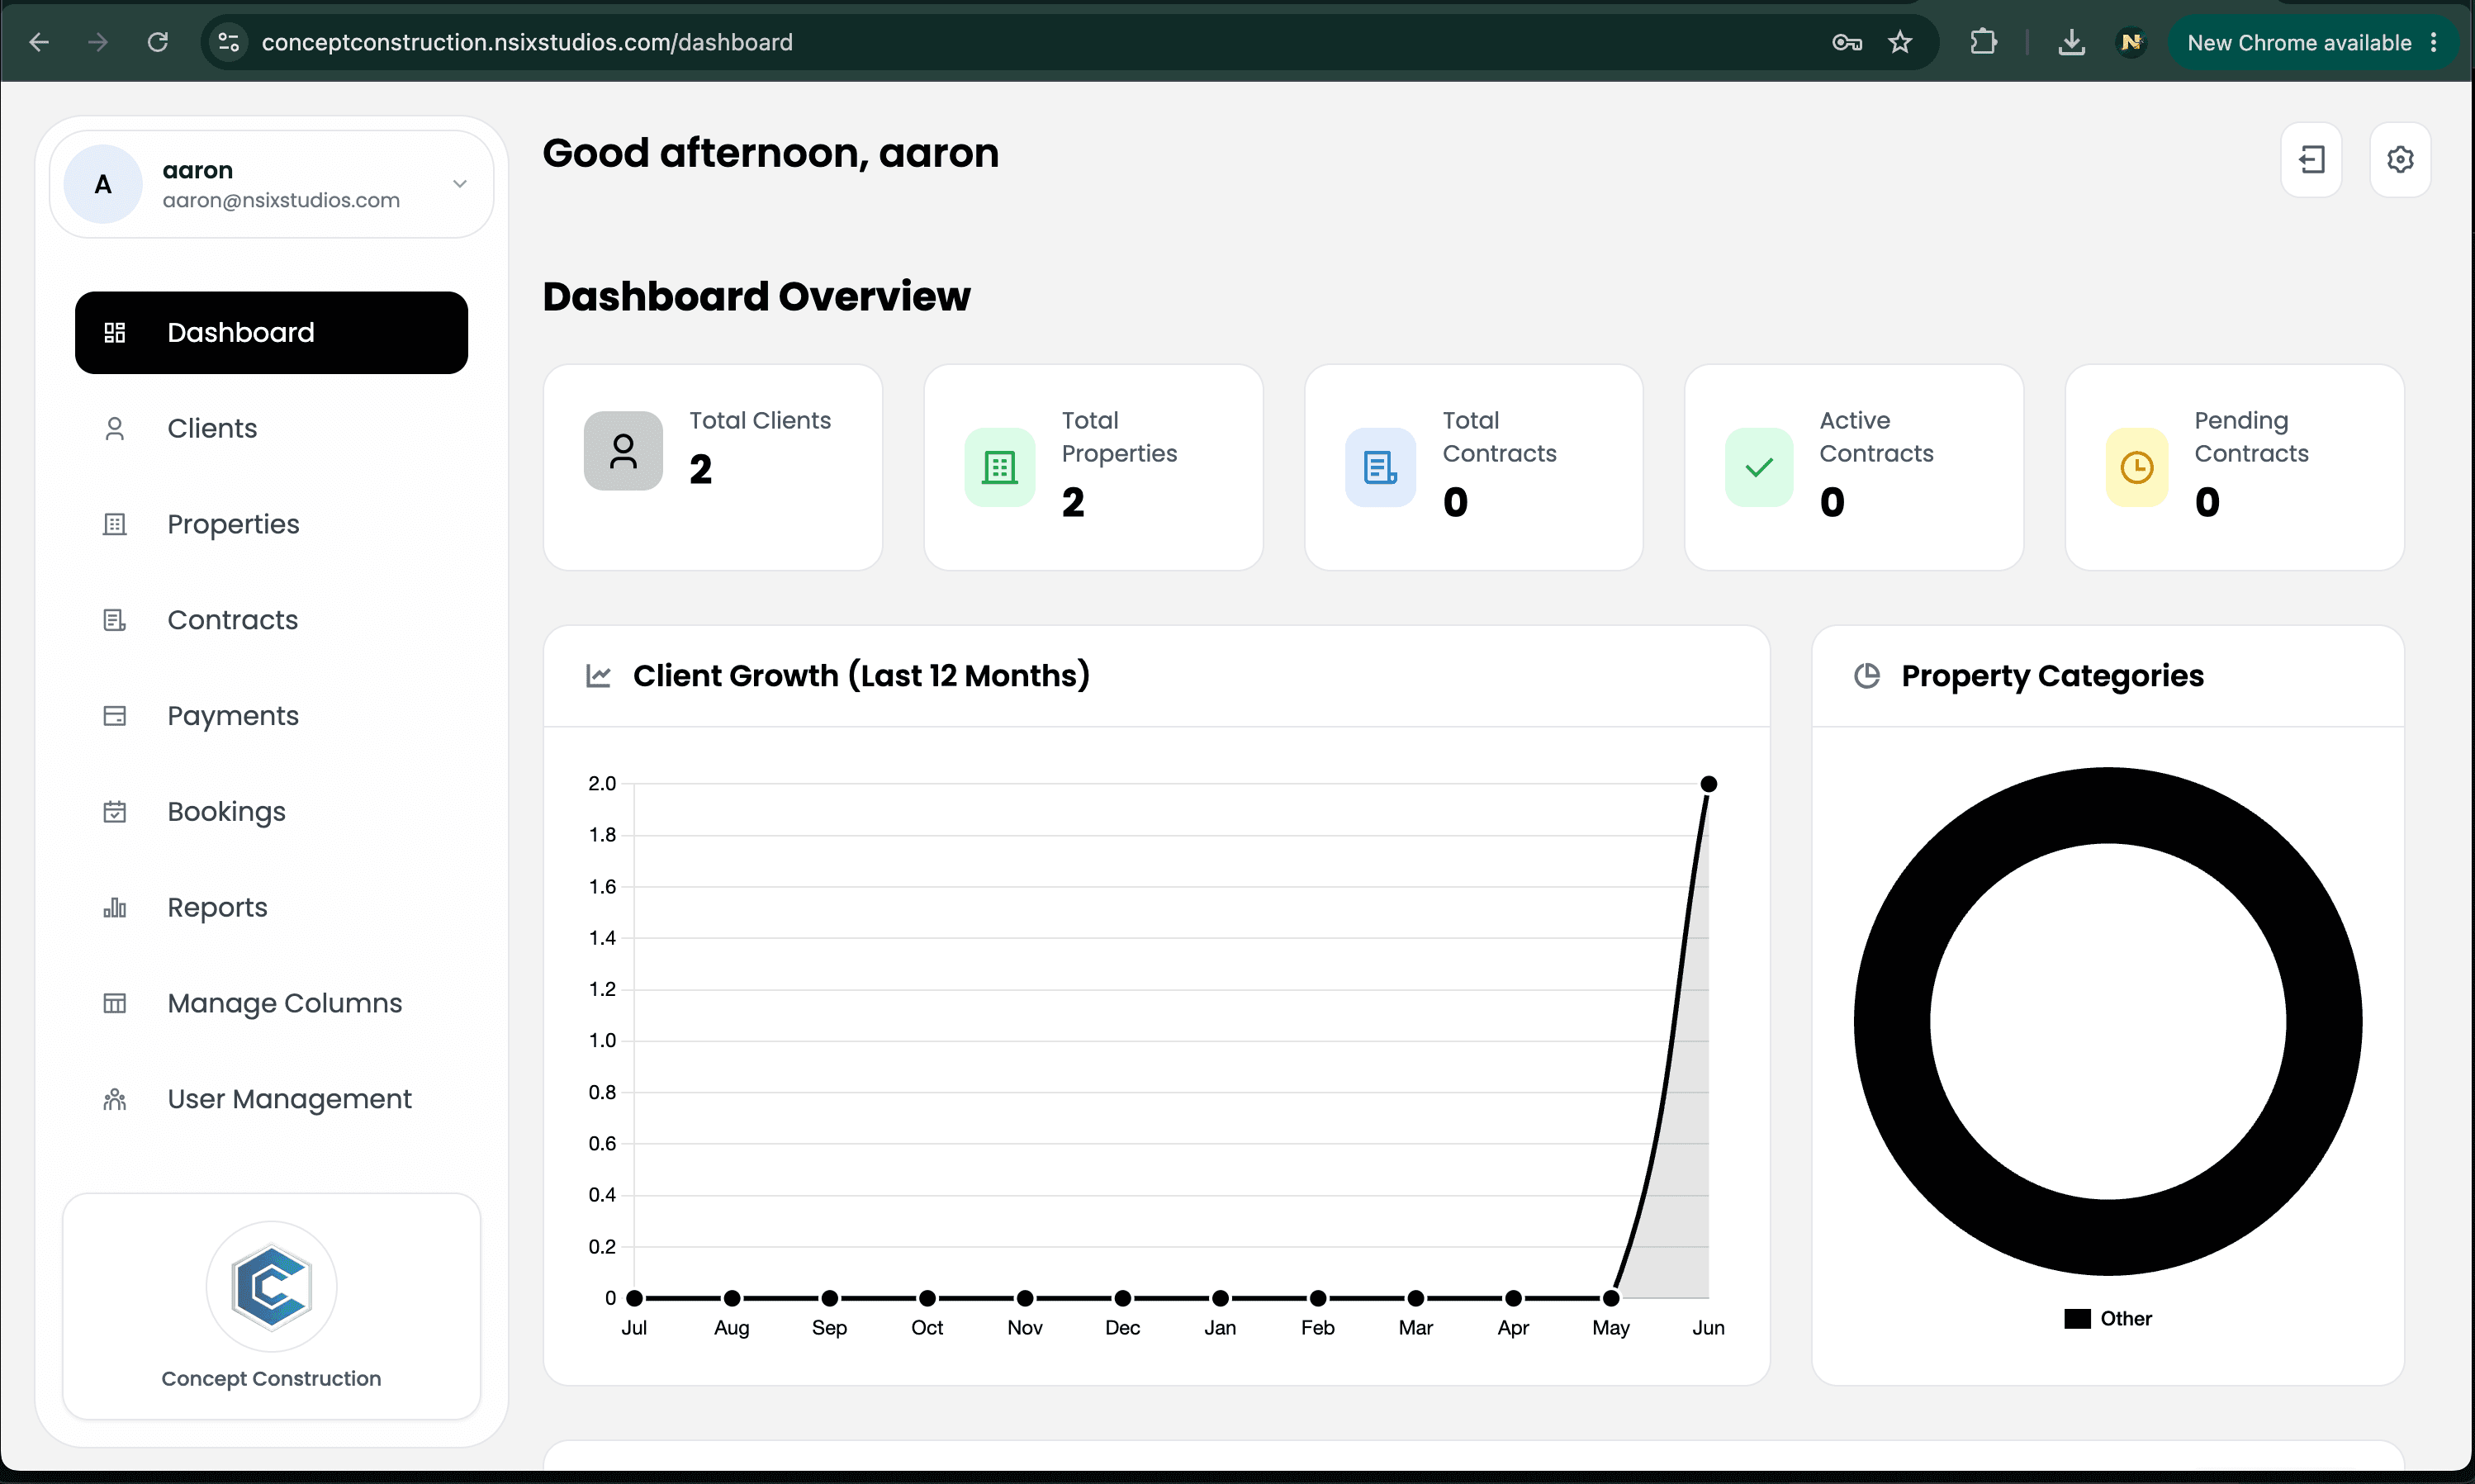2475x1484 pixels.
Task: Click the Reports bar chart icon
Action: coord(115,908)
